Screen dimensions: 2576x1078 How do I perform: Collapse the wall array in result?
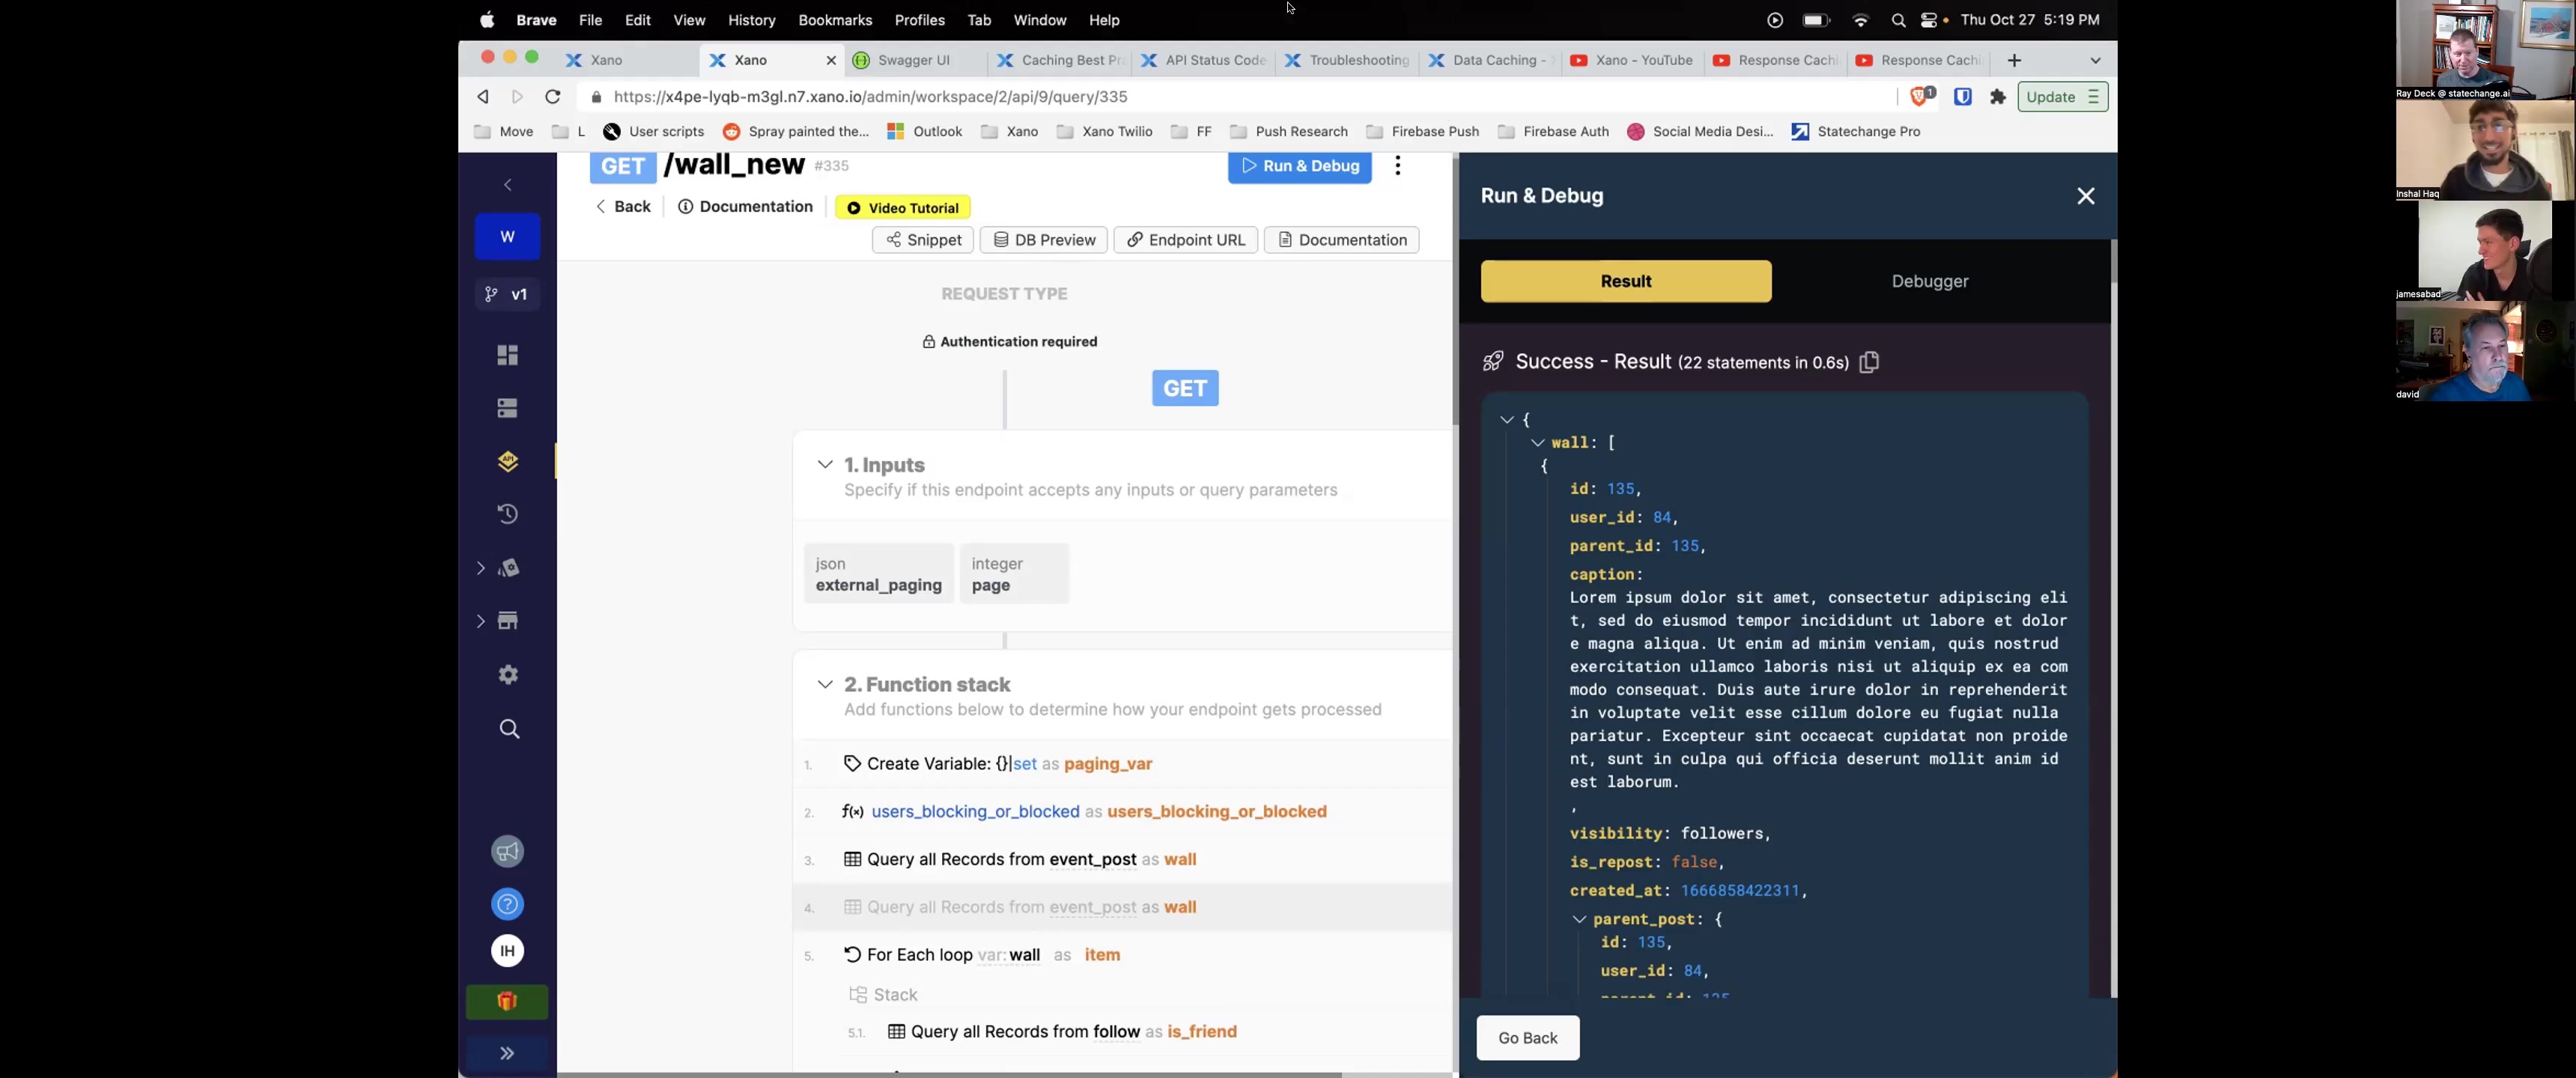tap(1538, 442)
